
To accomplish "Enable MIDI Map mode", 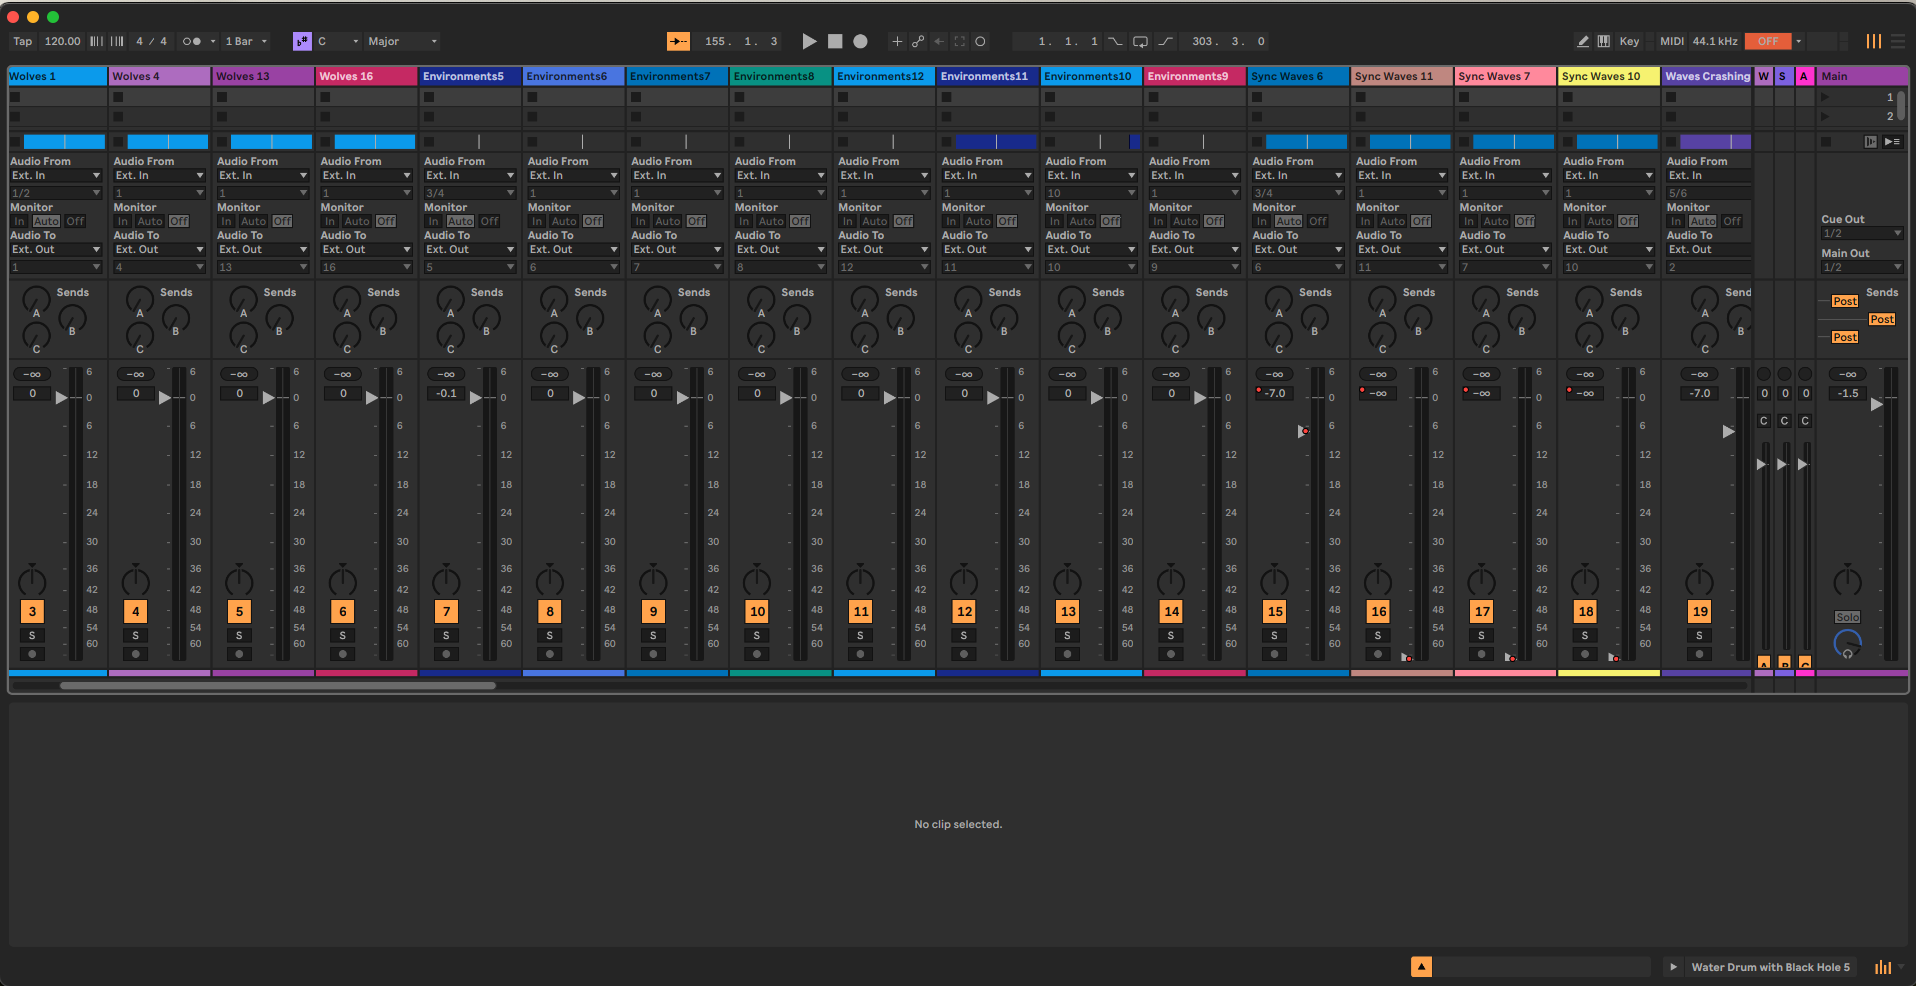I will pyautogui.click(x=1672, y=41).
